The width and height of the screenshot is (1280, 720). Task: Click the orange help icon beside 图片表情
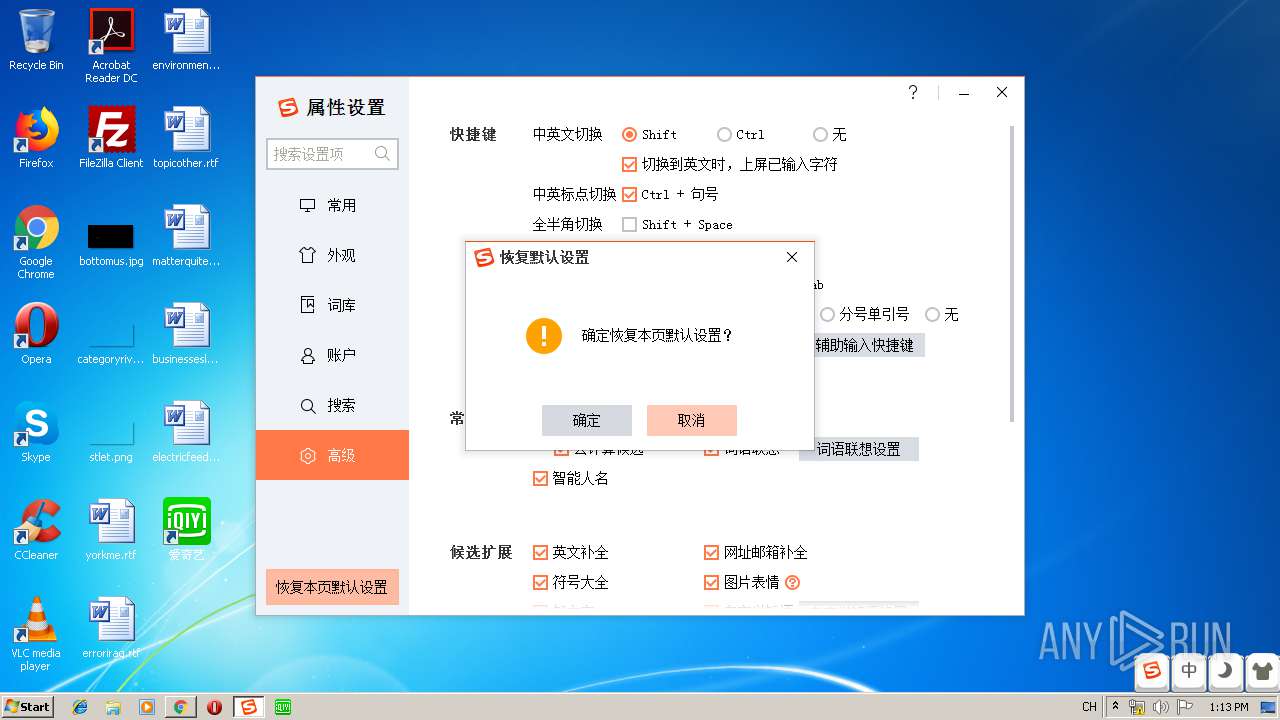pos(793,582)
